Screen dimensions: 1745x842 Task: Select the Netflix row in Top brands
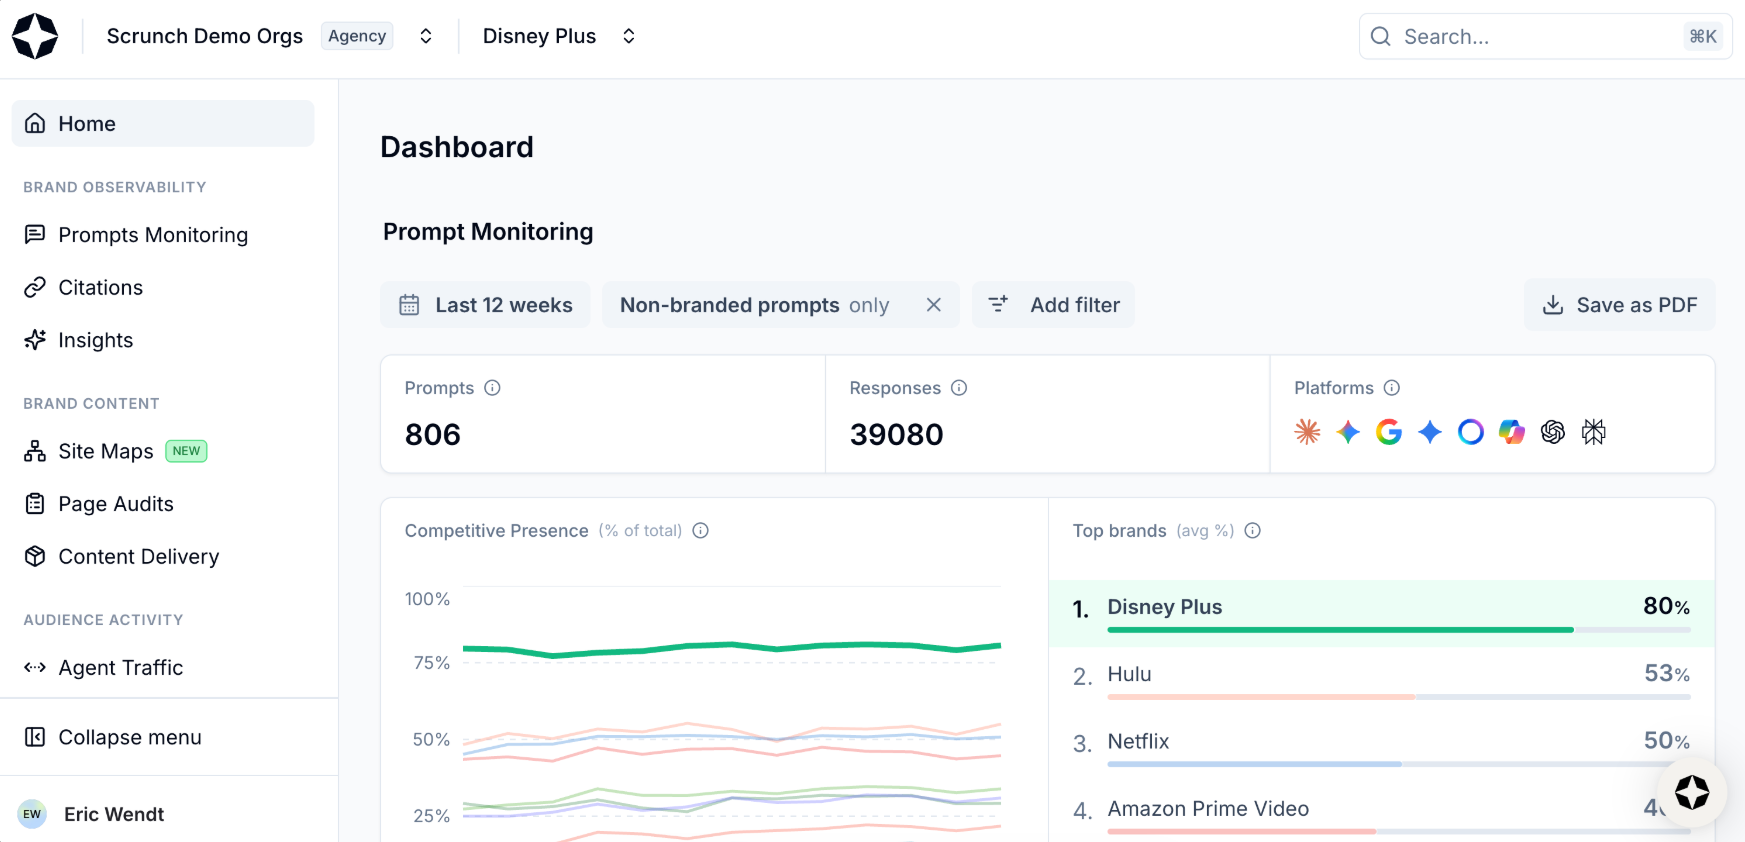click(x=1382, y=747)
